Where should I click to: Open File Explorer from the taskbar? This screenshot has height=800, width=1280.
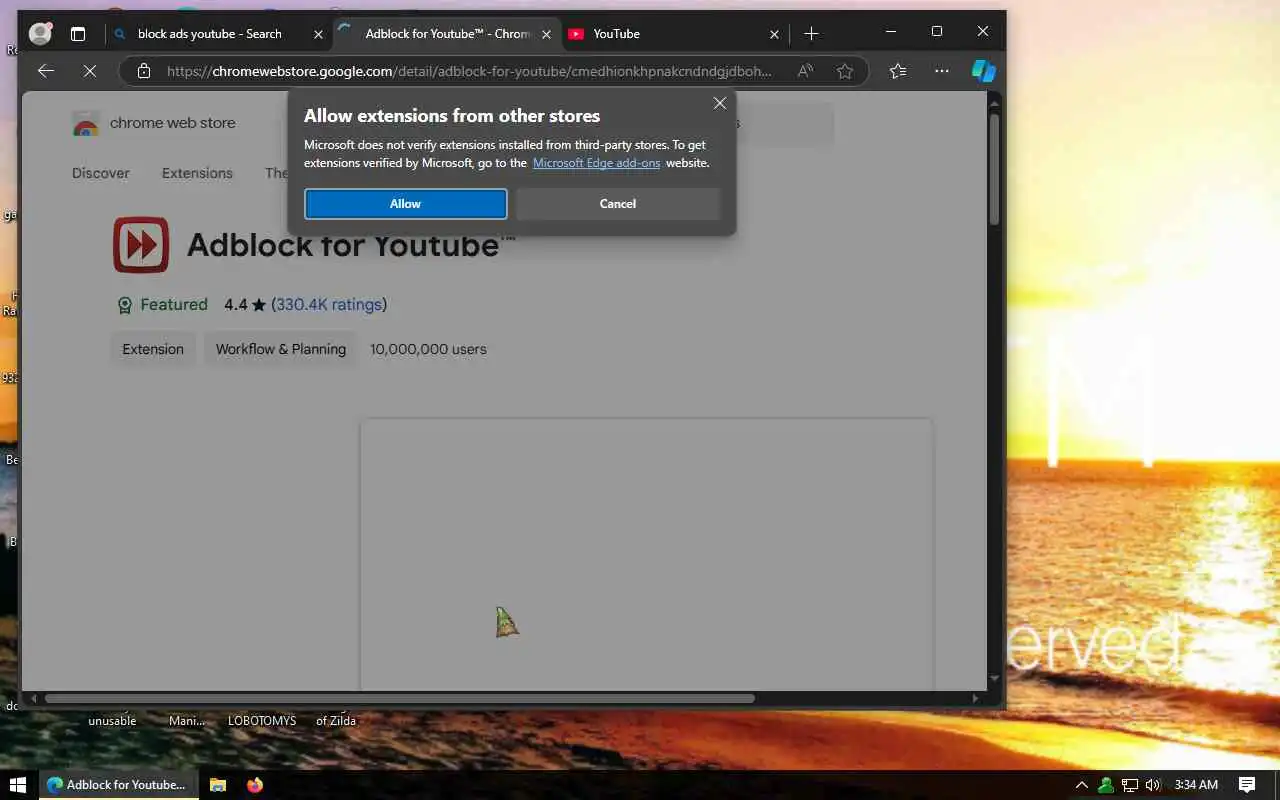pyautogui.click(x=218, y=785)
